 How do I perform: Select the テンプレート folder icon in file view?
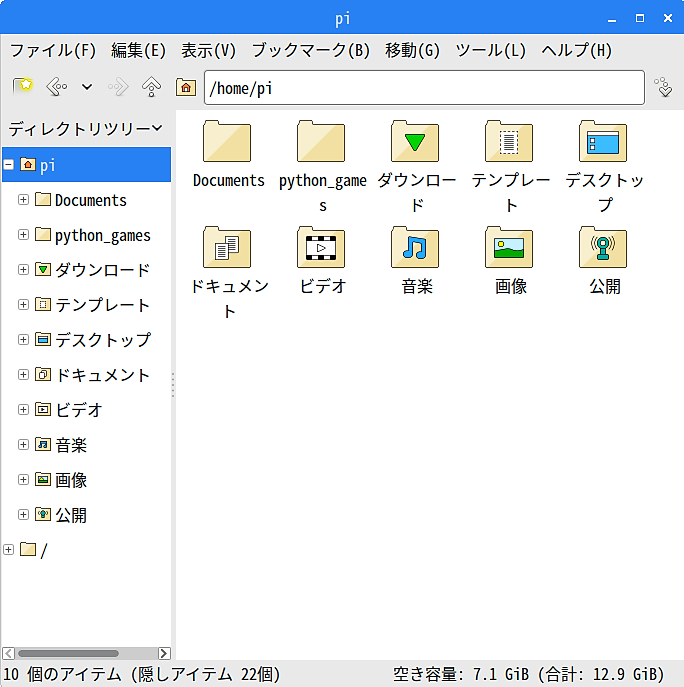(509, 141)
